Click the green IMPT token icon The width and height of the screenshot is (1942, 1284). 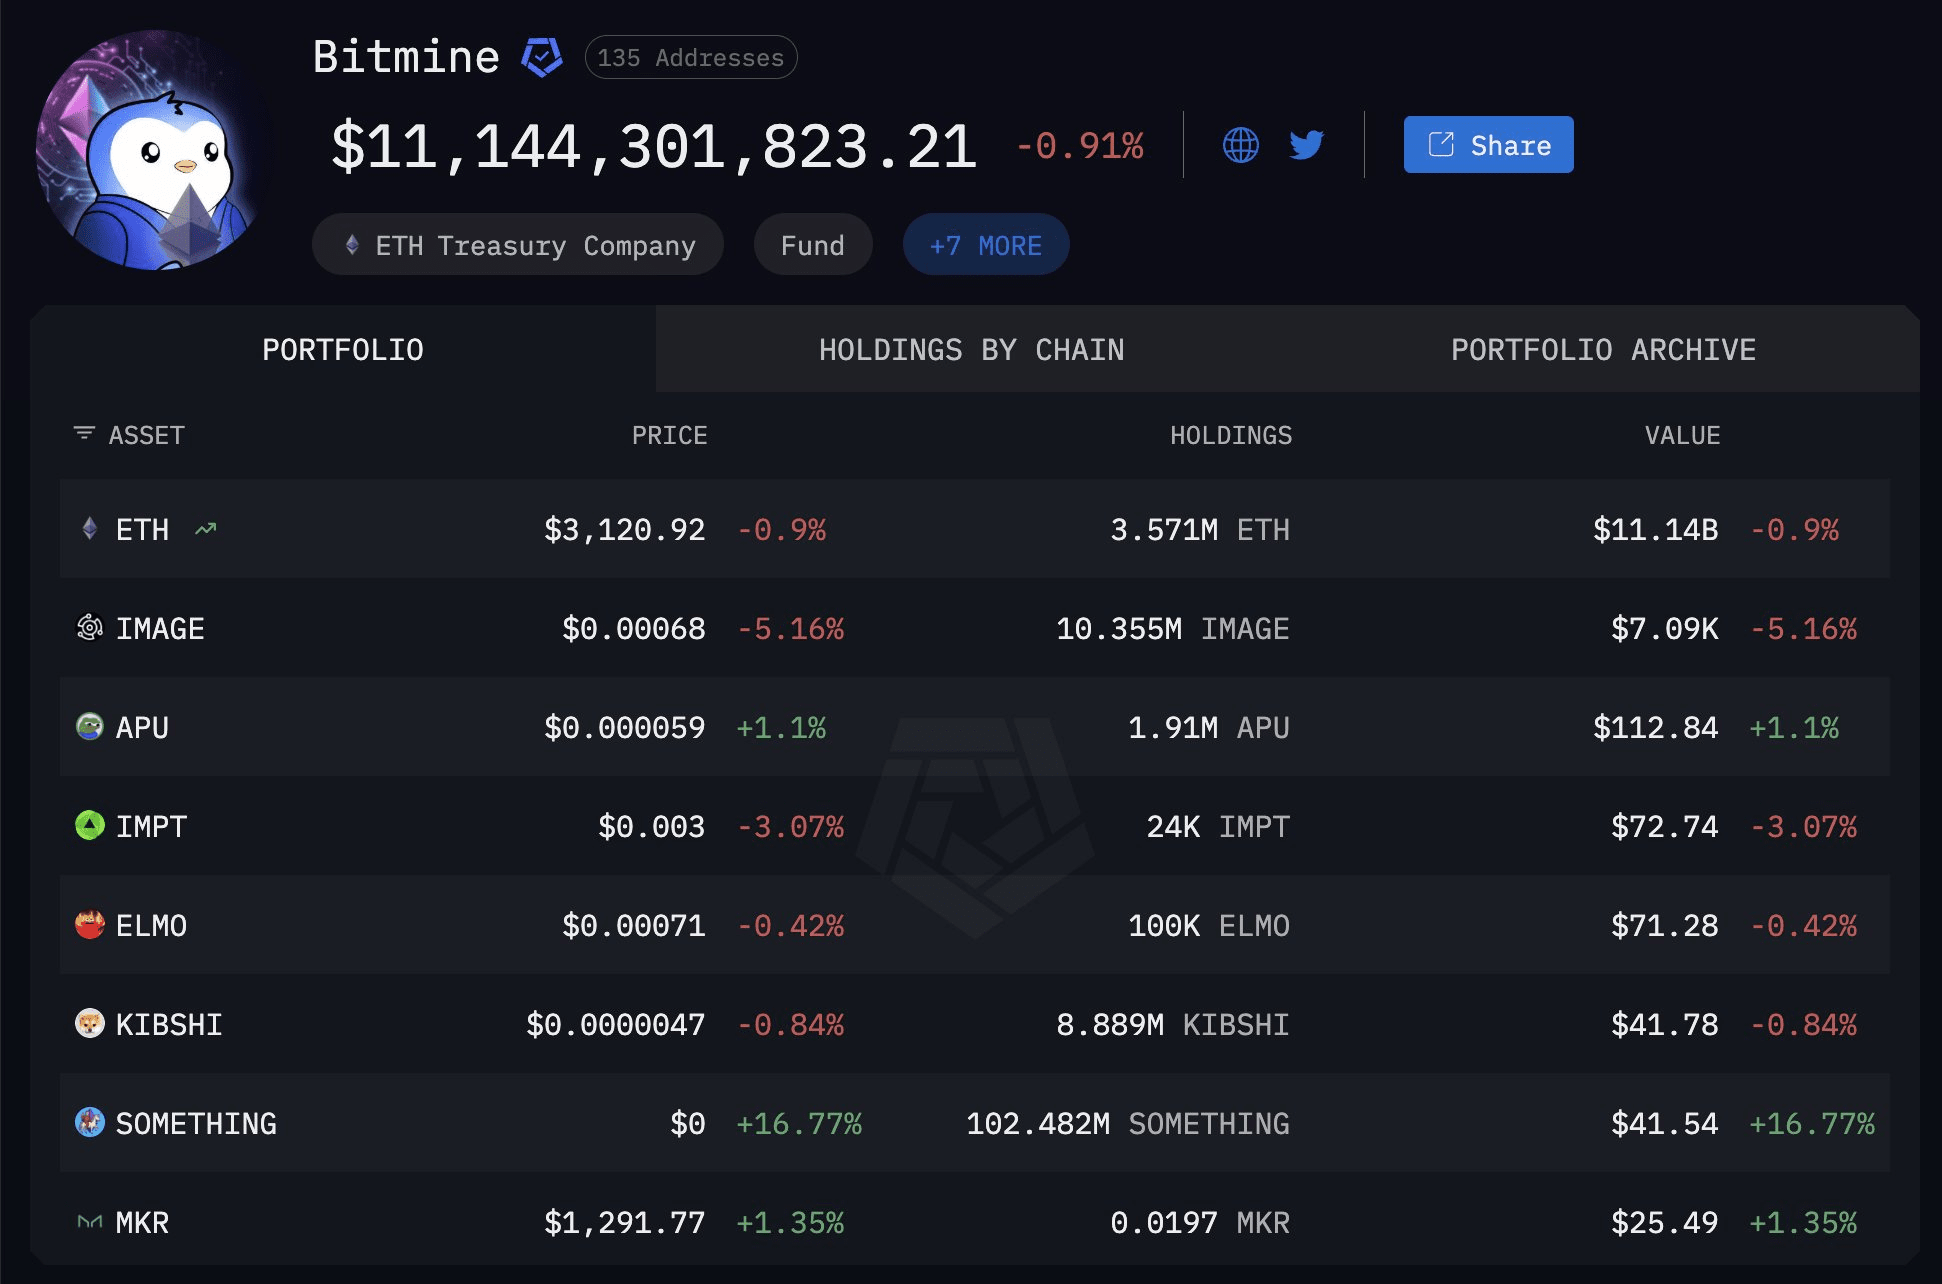(x=90, y=826)
